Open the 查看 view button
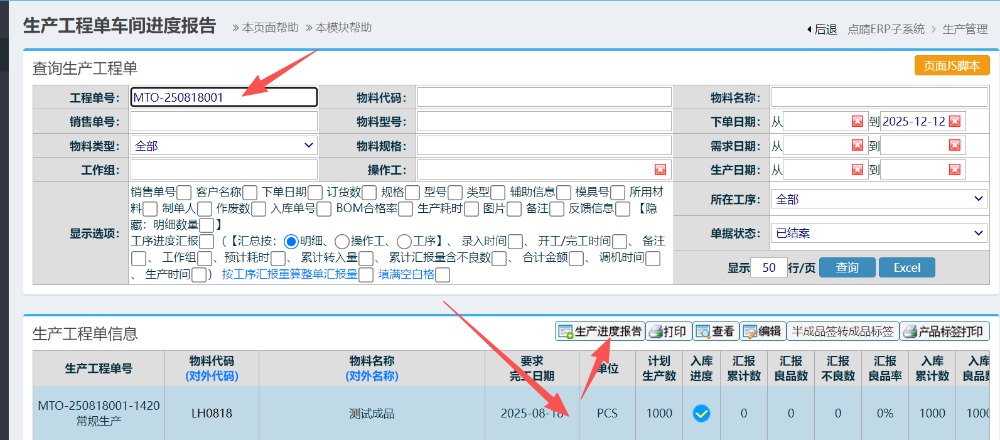Viewport: 1000px width, 440px height. click(715, 331)
